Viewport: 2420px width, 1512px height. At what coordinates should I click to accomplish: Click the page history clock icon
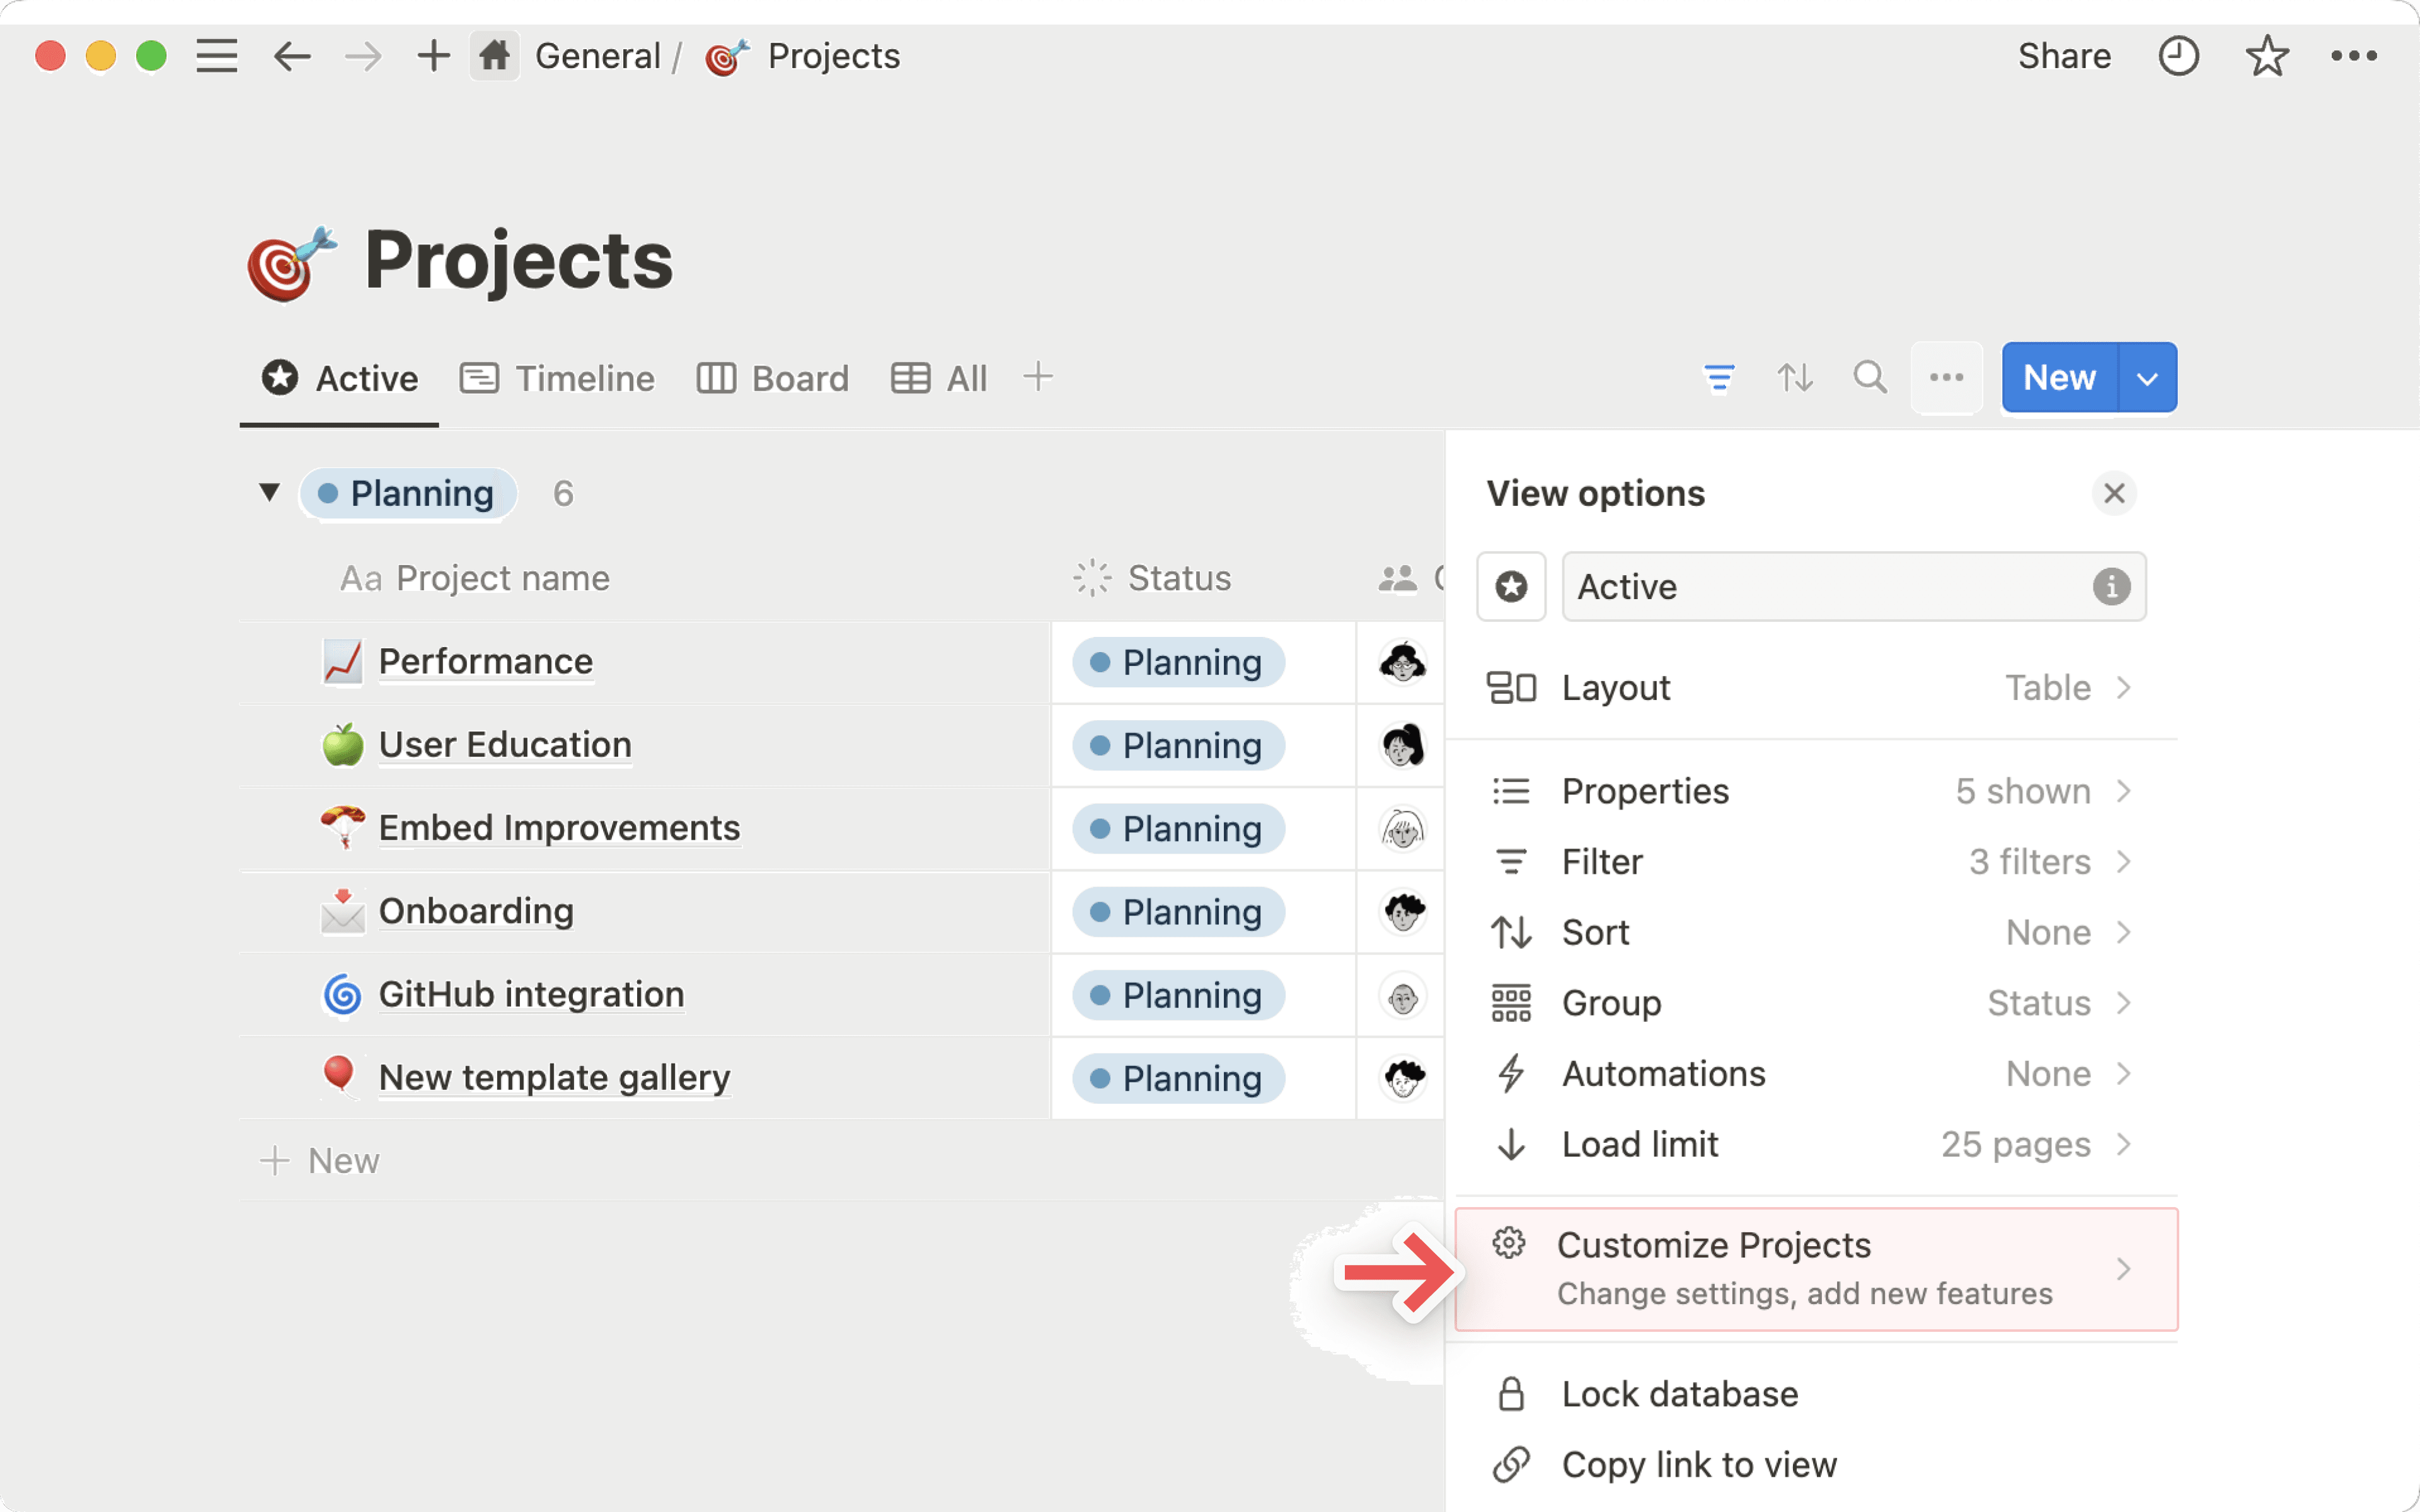[2178, 56]
